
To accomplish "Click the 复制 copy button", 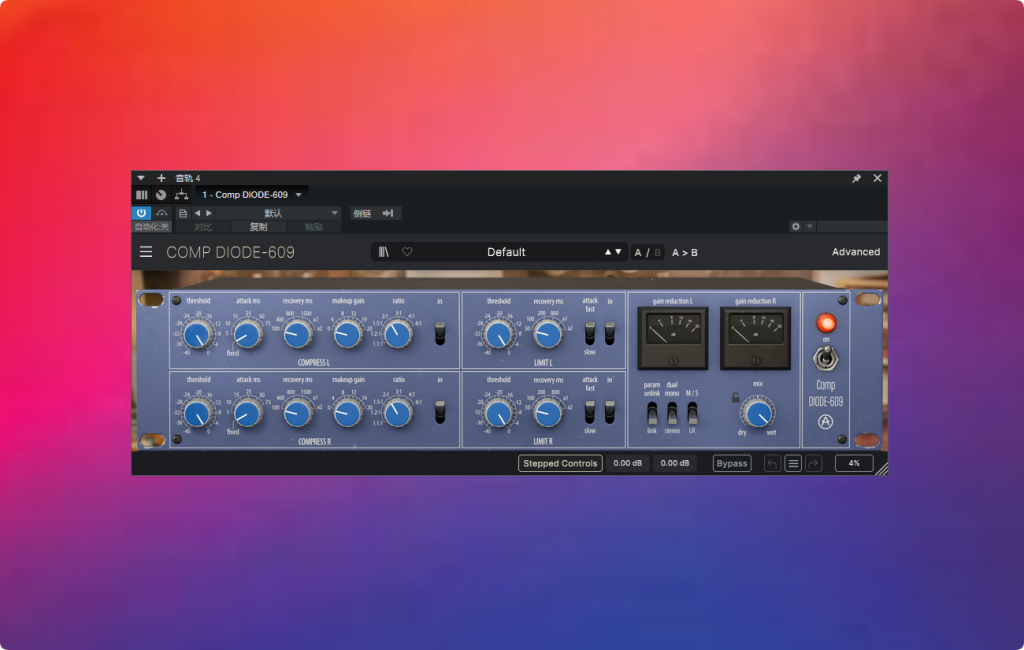I will click(259, 227).
